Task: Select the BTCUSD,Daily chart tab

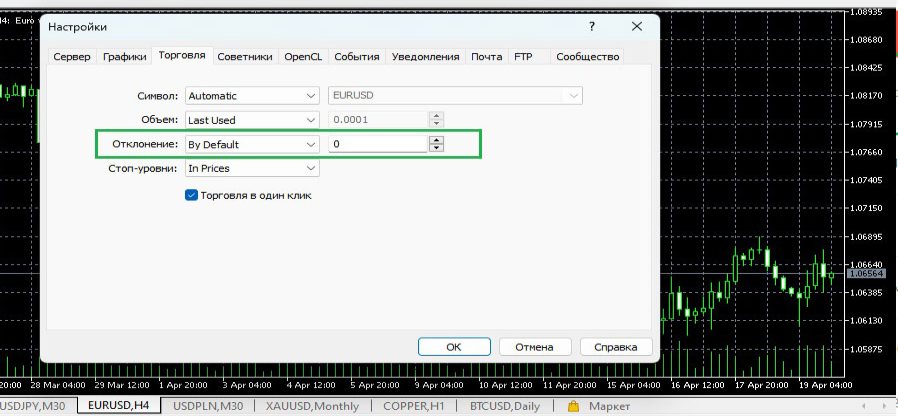Action: coord(505,406)
